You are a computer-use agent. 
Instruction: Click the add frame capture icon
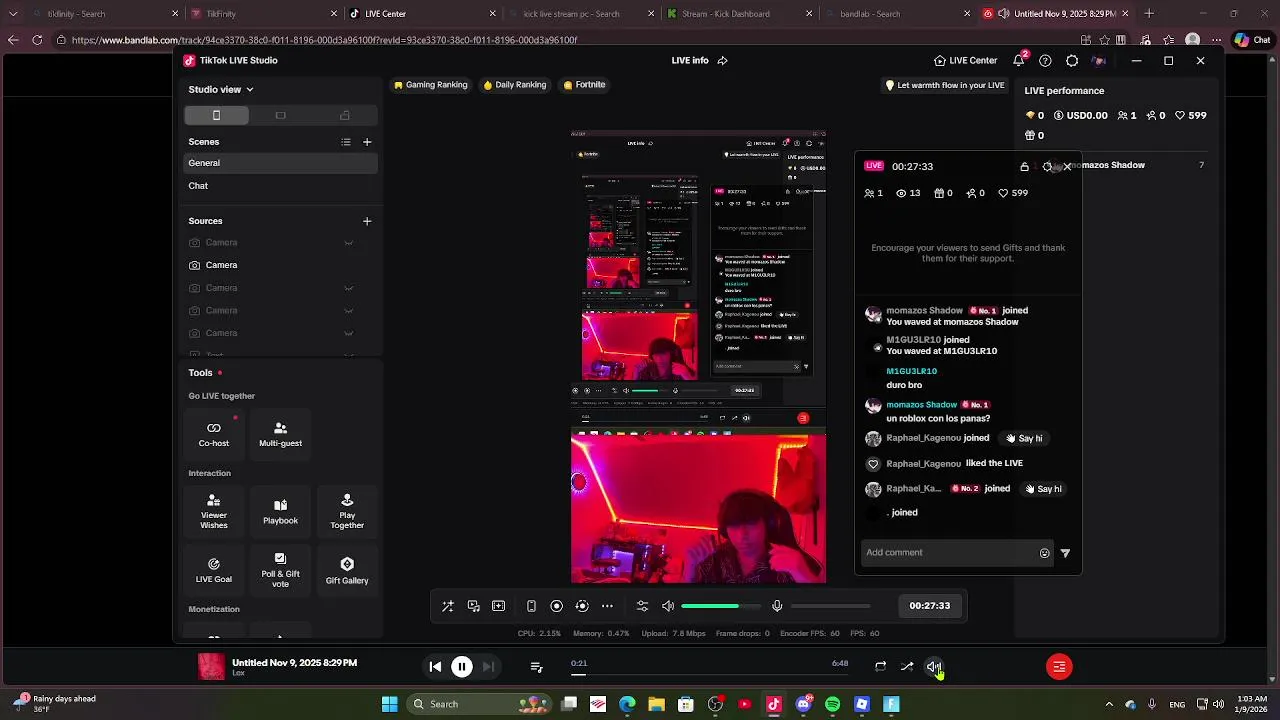(x=498, y=606)
